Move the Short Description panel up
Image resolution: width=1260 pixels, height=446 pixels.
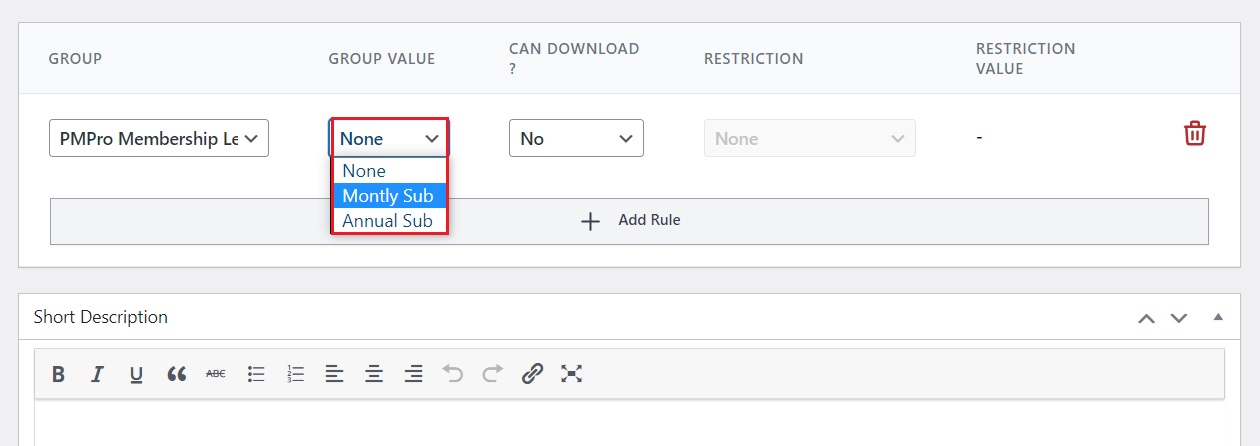click(1146, 318)
